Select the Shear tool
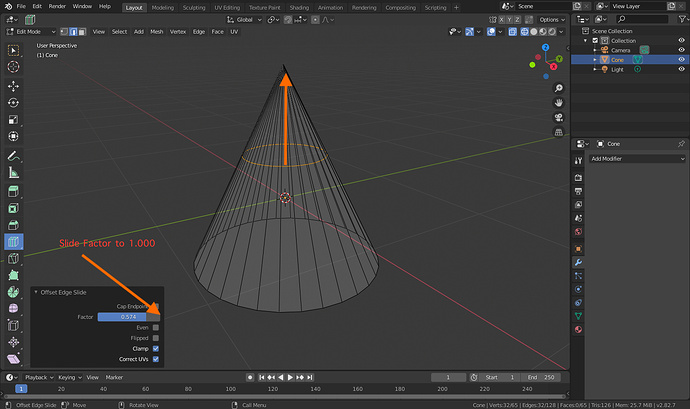This screenshot has width=690, height=409. coord(14,359)
